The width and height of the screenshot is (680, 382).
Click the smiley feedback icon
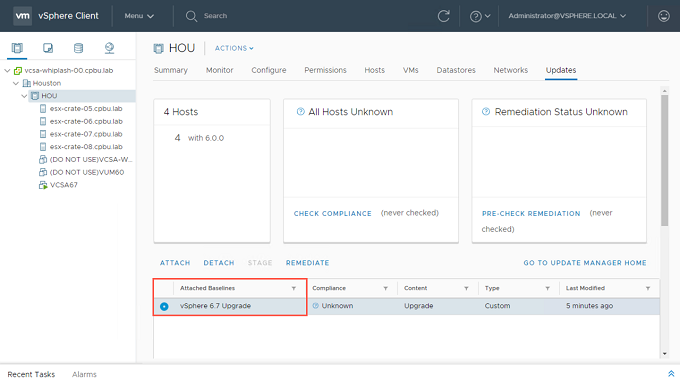664,16
